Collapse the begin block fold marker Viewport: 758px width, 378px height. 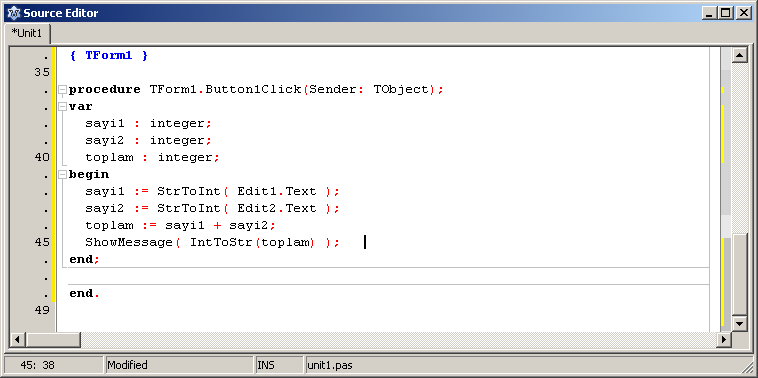pos(62,174)
